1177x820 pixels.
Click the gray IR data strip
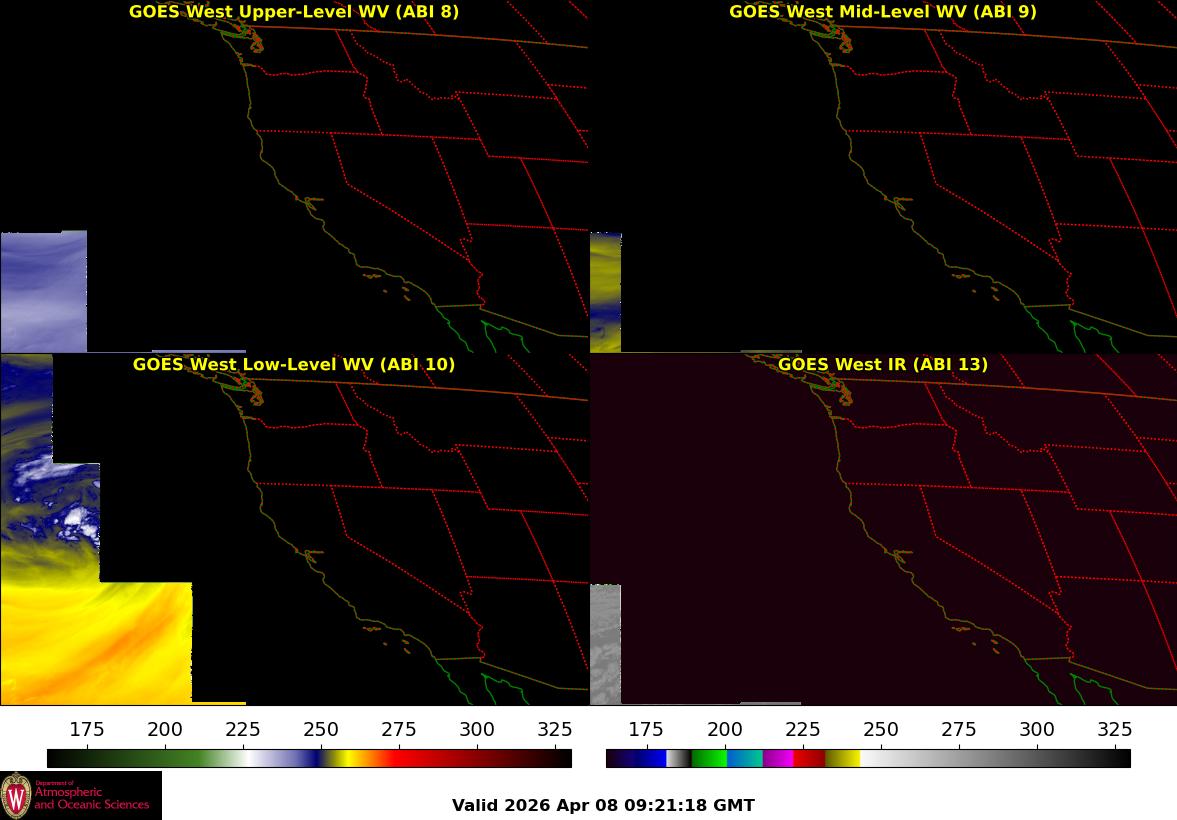[x=606, y=644]
